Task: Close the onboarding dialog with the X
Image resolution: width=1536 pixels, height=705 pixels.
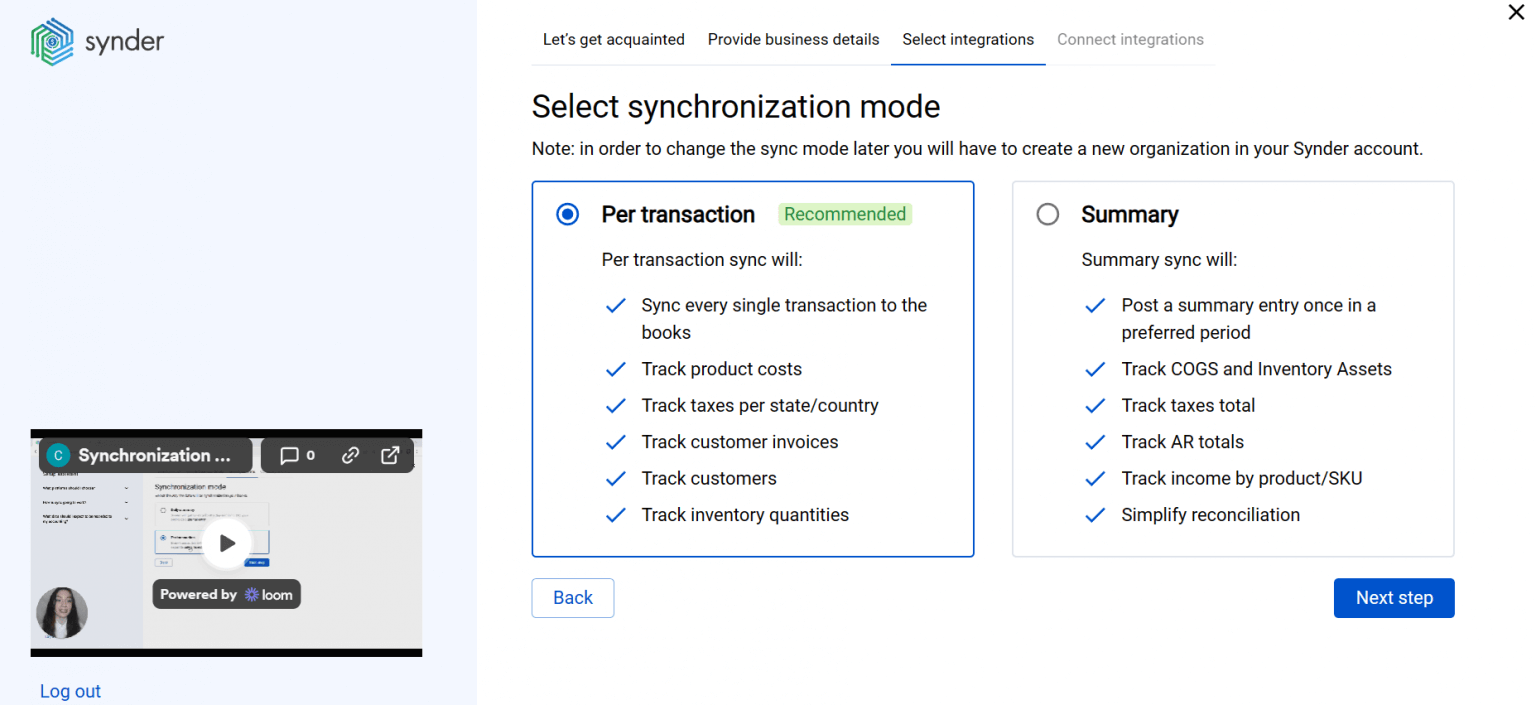Action: 1516,13
